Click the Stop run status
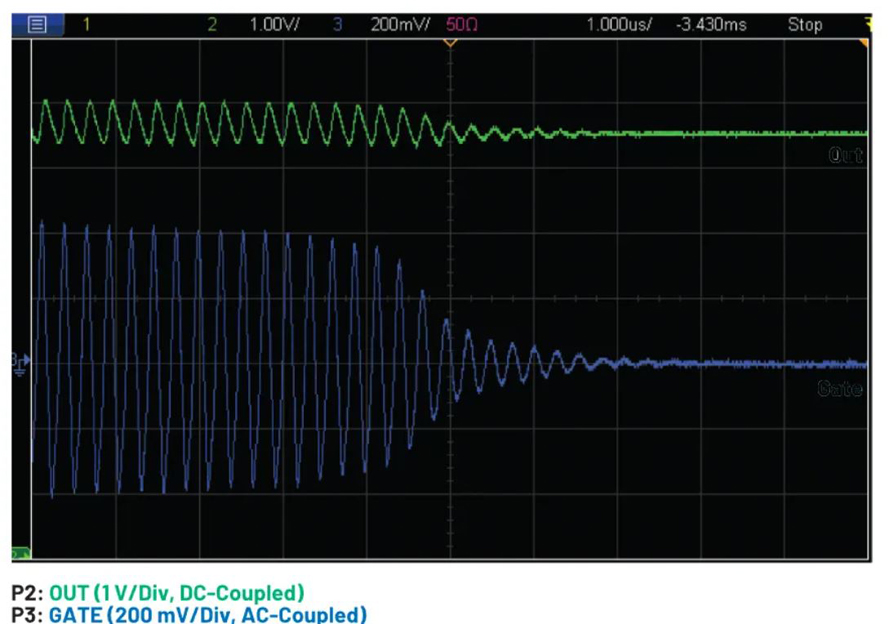The width and height of the screenshot is (889, 624). click(x=804, y=24)
